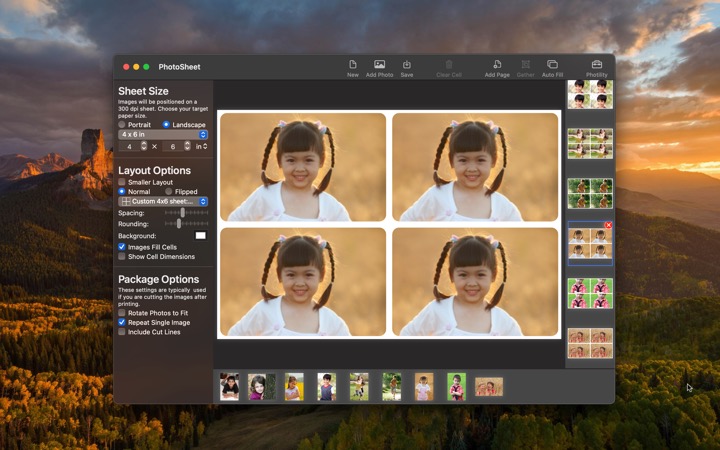The width and height of the screenshot is (720, 450).
Task: Select the bottom-right photo cell on the sheet
Action: pos(475,282)
